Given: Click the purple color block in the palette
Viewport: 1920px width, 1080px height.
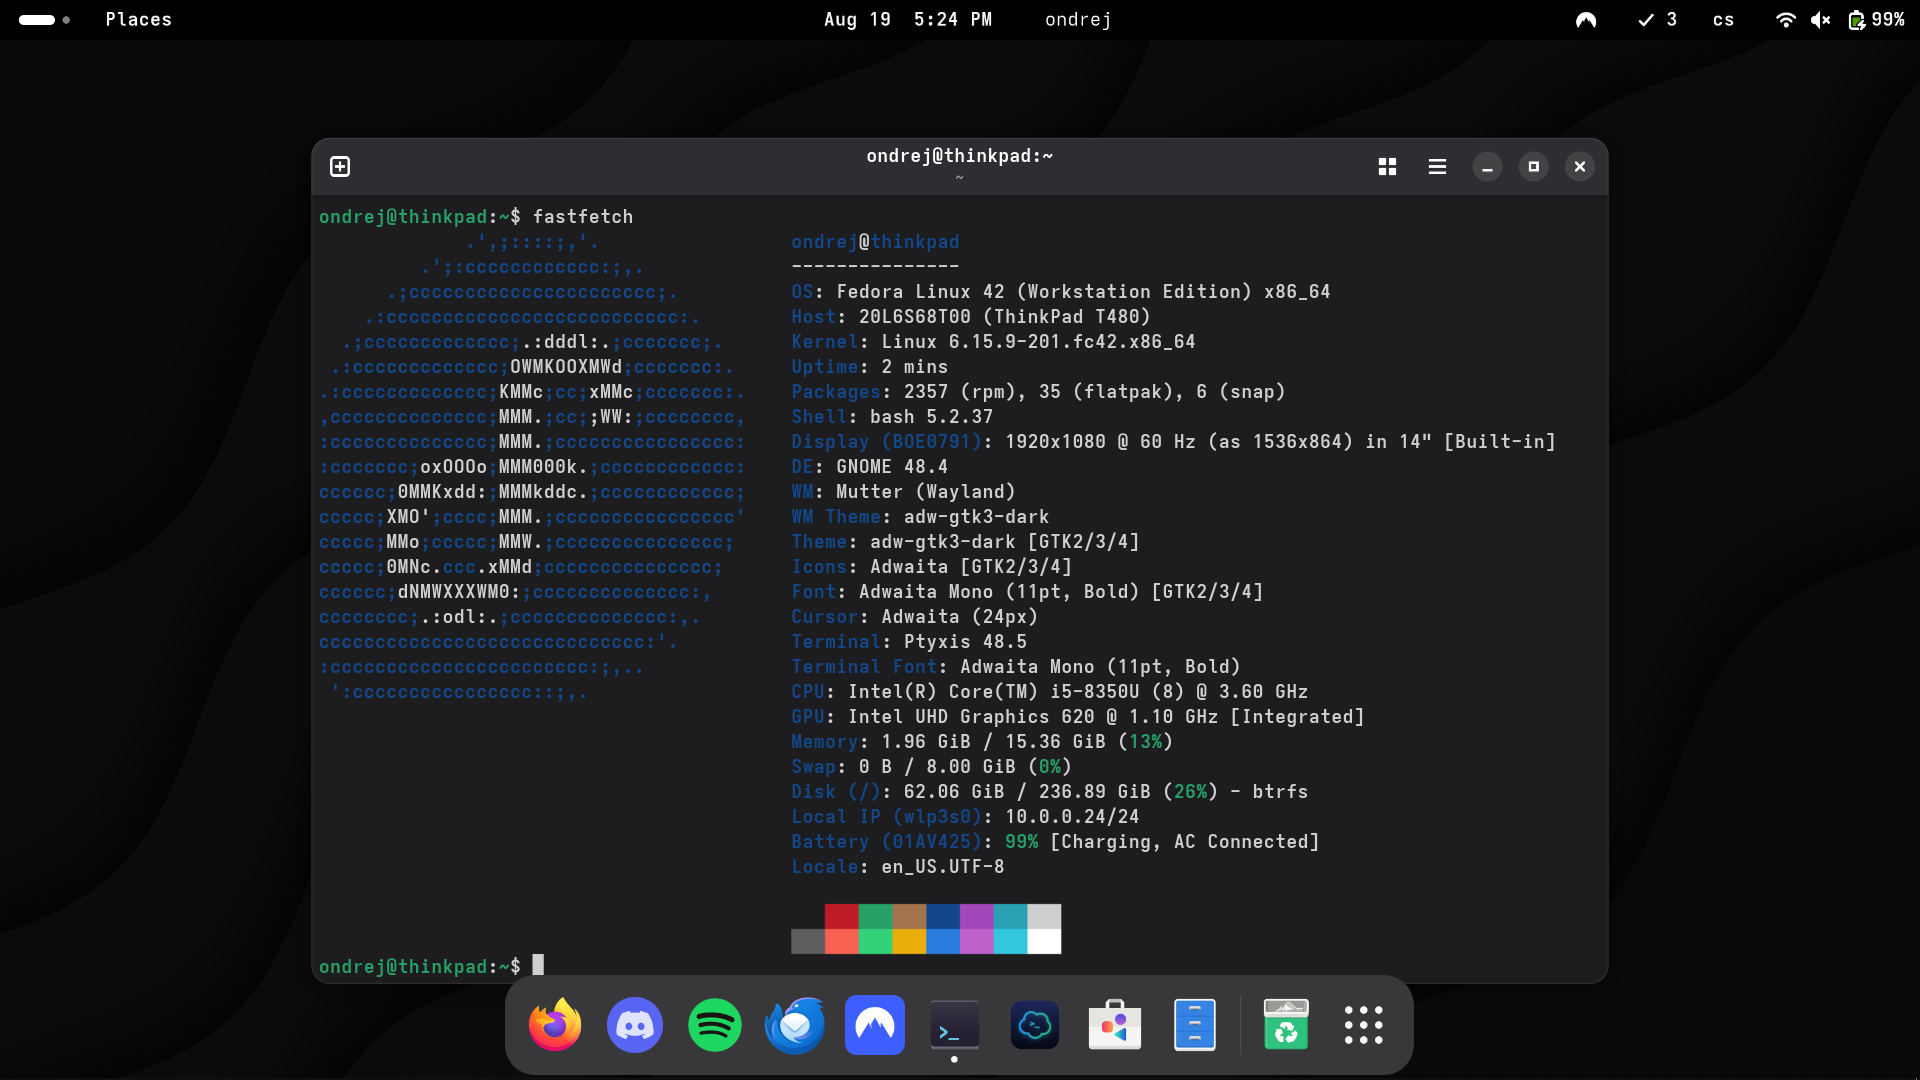Looking at the screenshot, I should 977,916.
